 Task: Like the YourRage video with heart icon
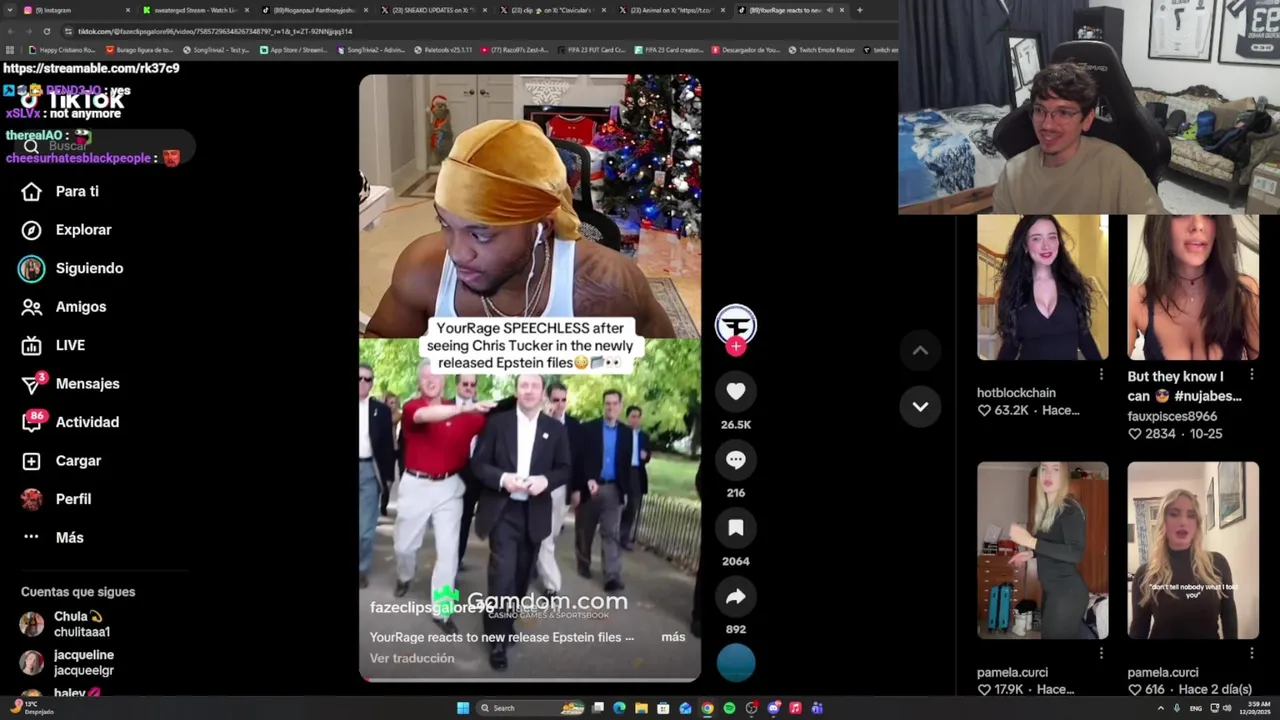coord(736,392)
